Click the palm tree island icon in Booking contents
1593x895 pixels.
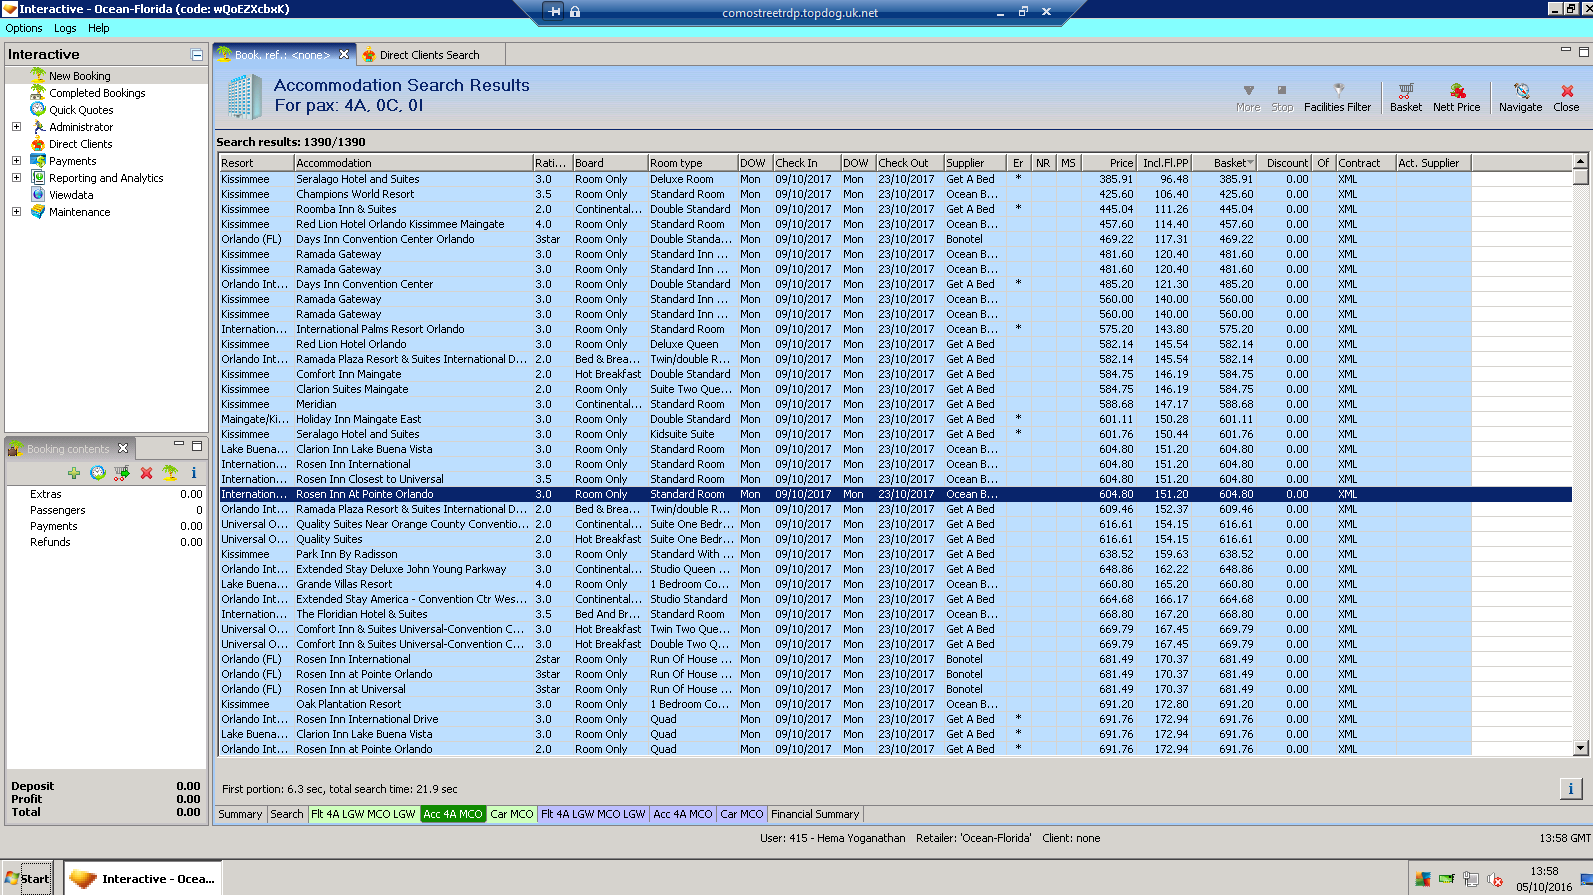[x=170, y=473]
